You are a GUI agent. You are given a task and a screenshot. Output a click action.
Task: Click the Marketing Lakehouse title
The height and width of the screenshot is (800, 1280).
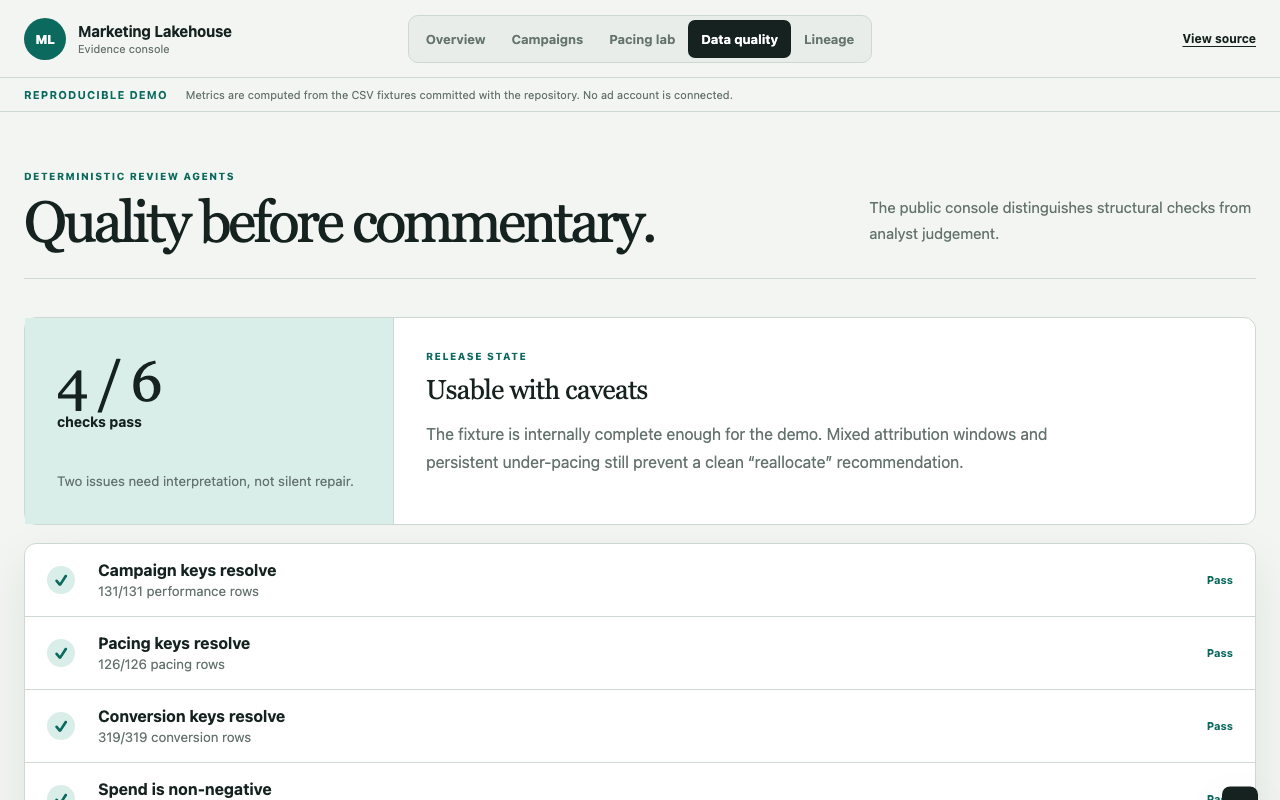coord(155,31)
